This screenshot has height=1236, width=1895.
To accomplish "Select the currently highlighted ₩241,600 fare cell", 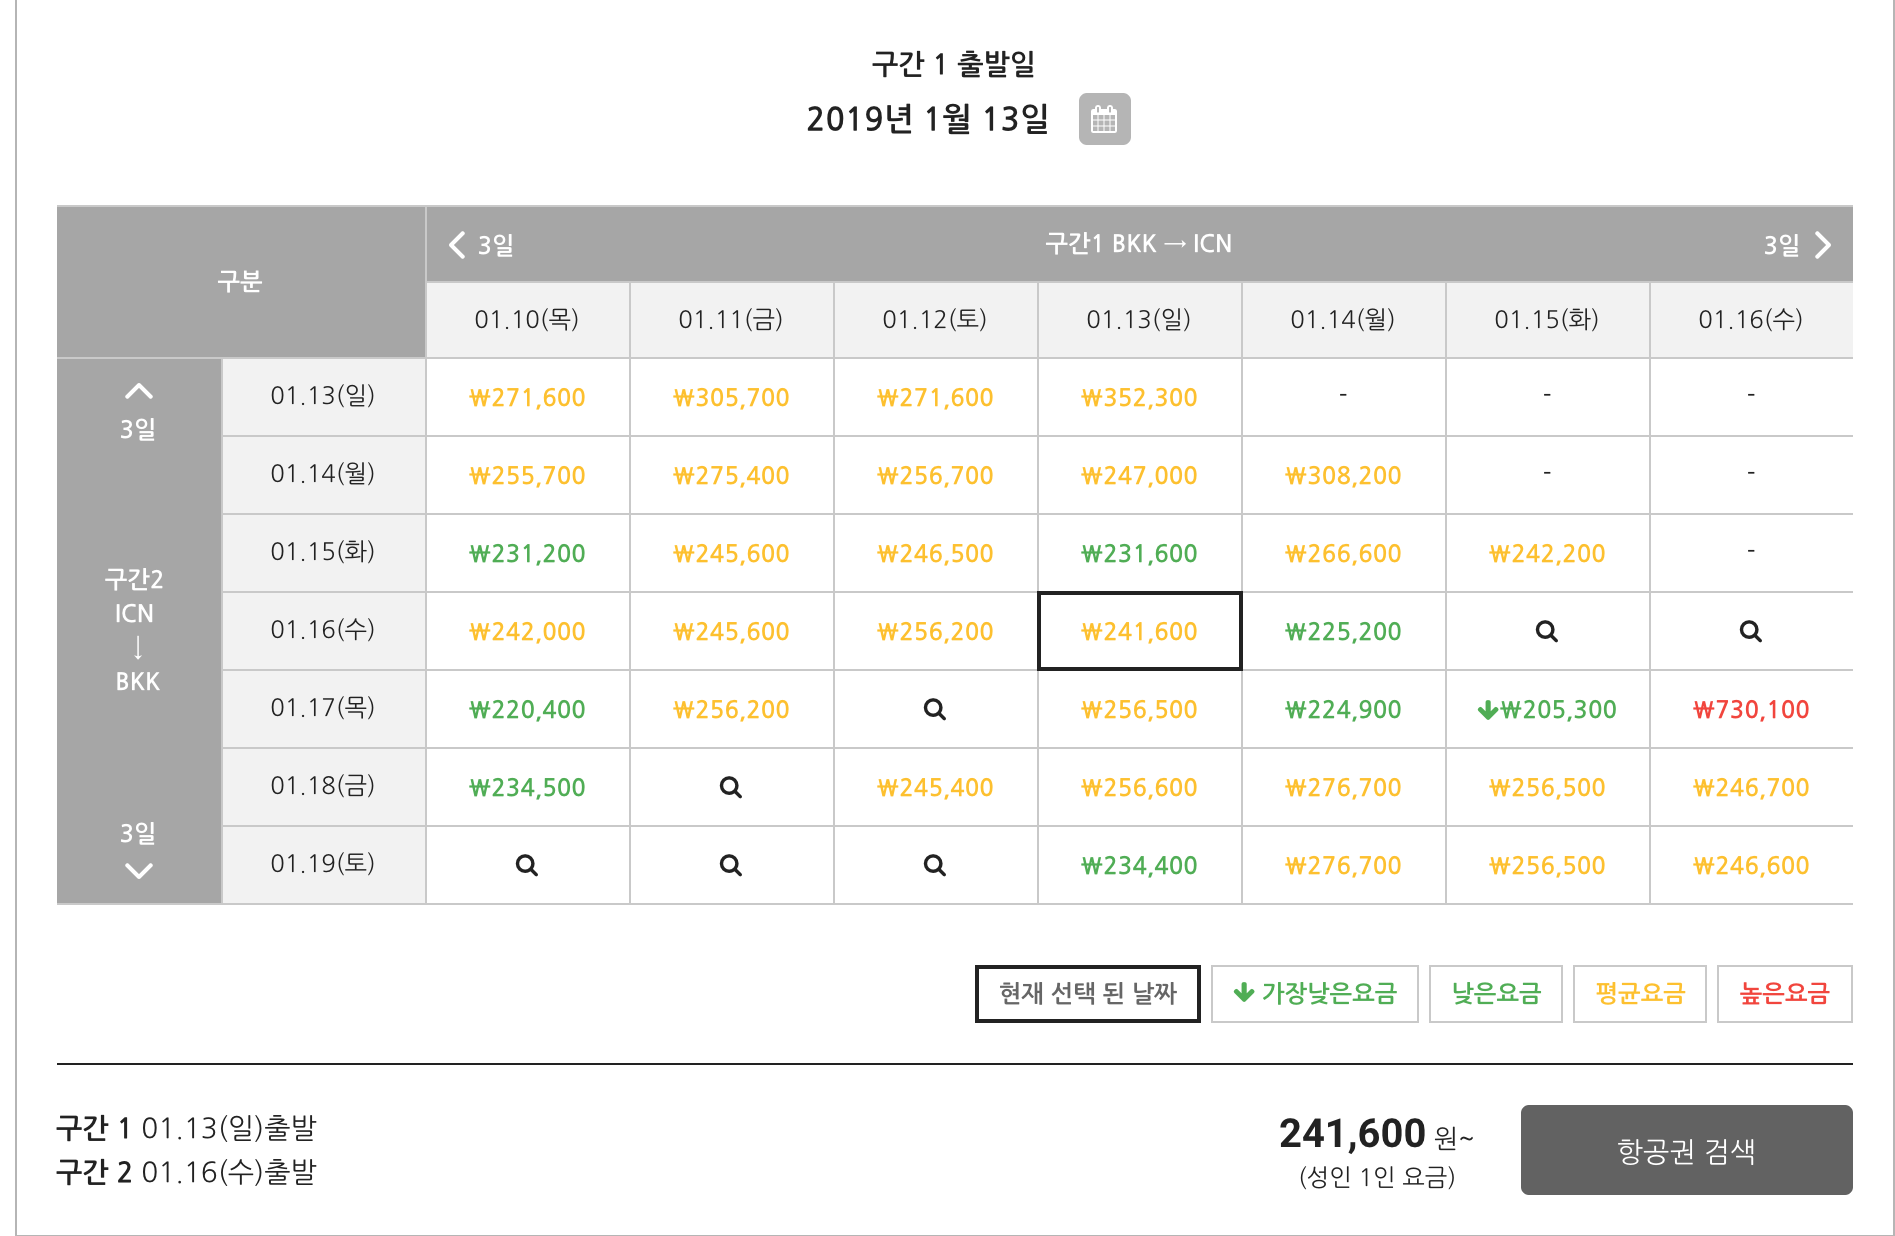I will [x=1139, y=630].
